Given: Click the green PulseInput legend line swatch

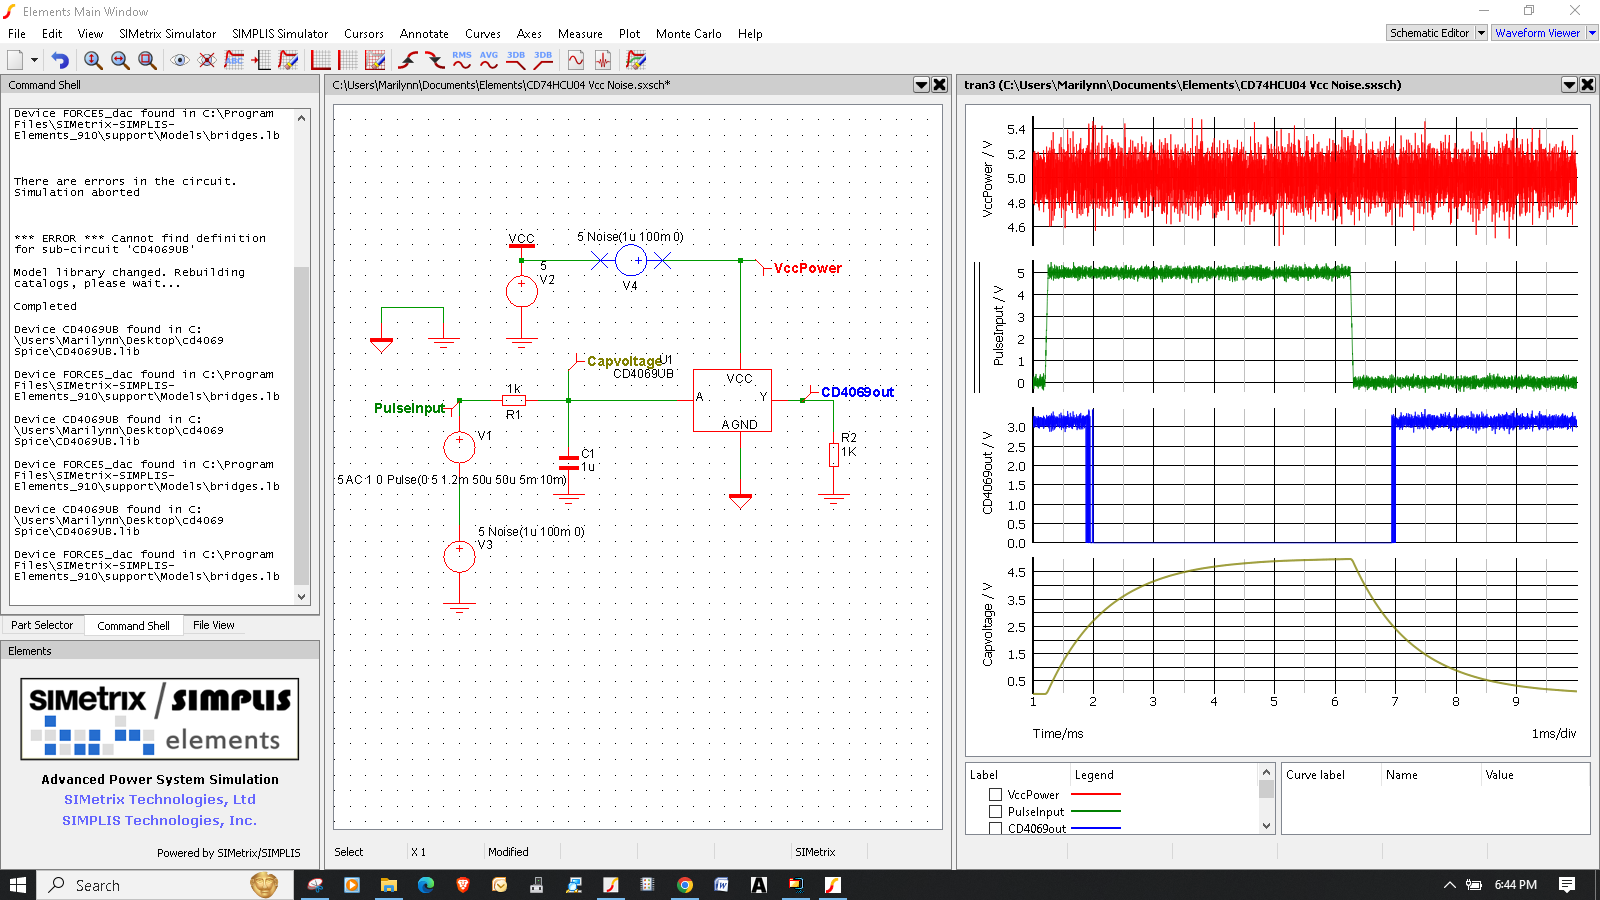Looking at the screenshot, I should pos(1096,812).
